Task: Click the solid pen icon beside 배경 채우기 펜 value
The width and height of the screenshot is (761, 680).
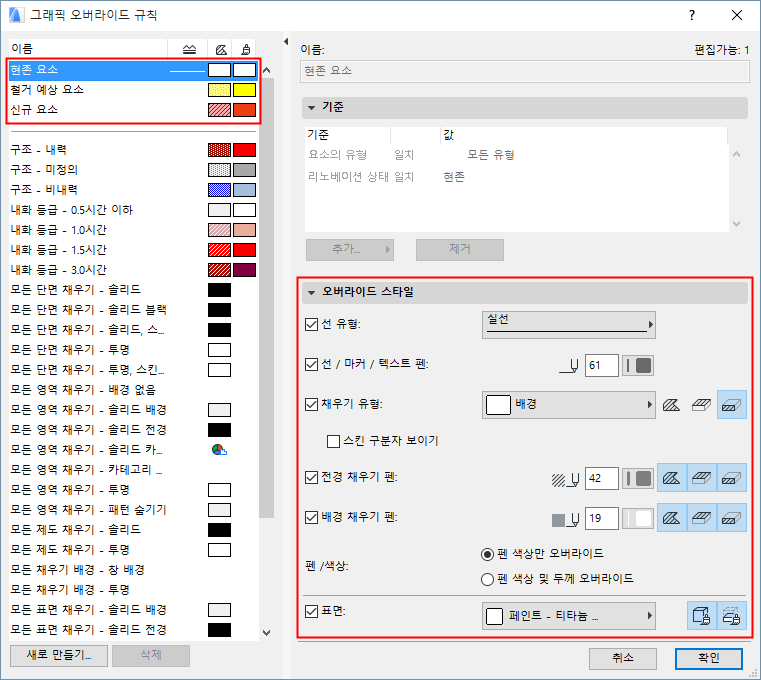Action: (x=565, y=519)
